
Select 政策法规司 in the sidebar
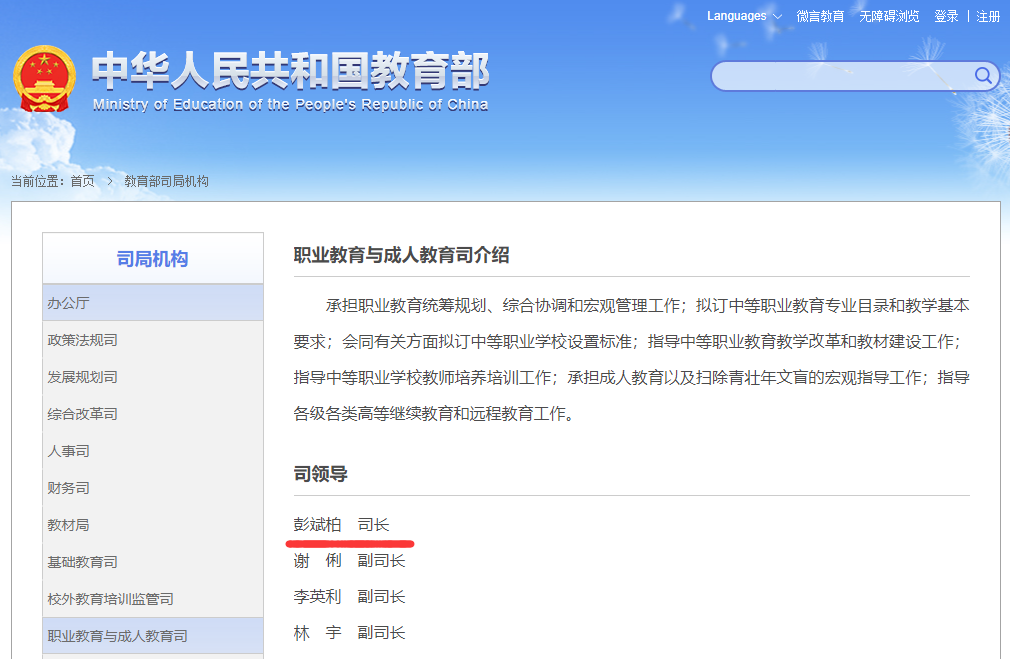[82, 340]
